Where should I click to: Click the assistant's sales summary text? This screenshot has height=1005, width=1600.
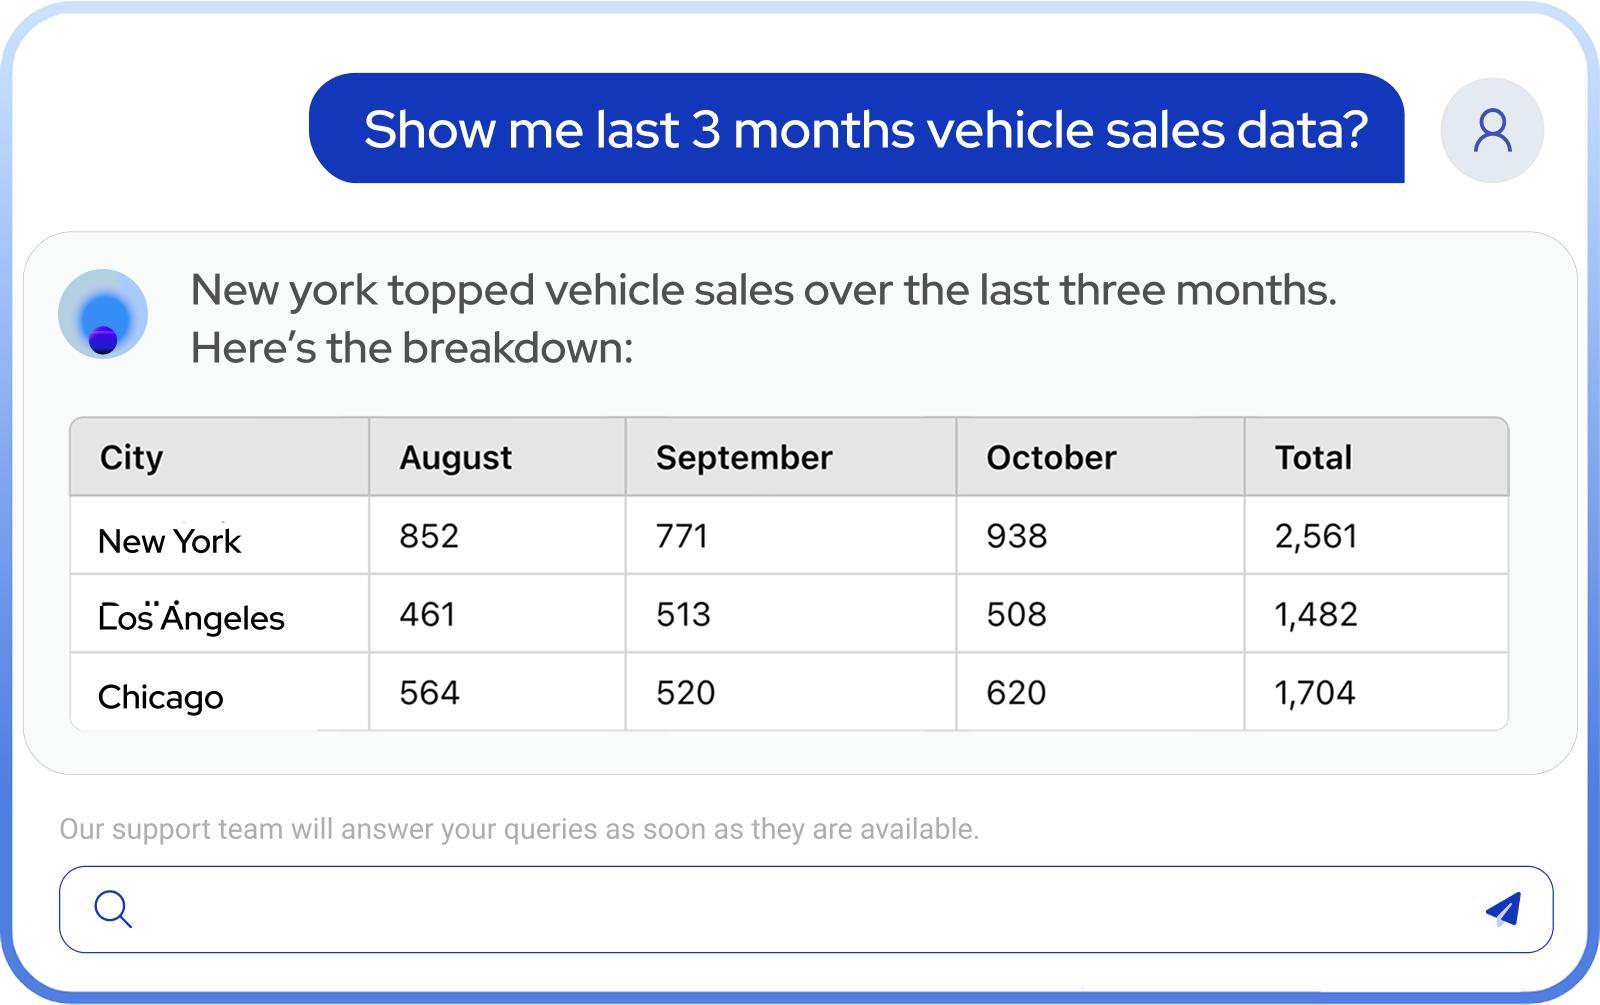pyautogui.click(x=763, y=318)
